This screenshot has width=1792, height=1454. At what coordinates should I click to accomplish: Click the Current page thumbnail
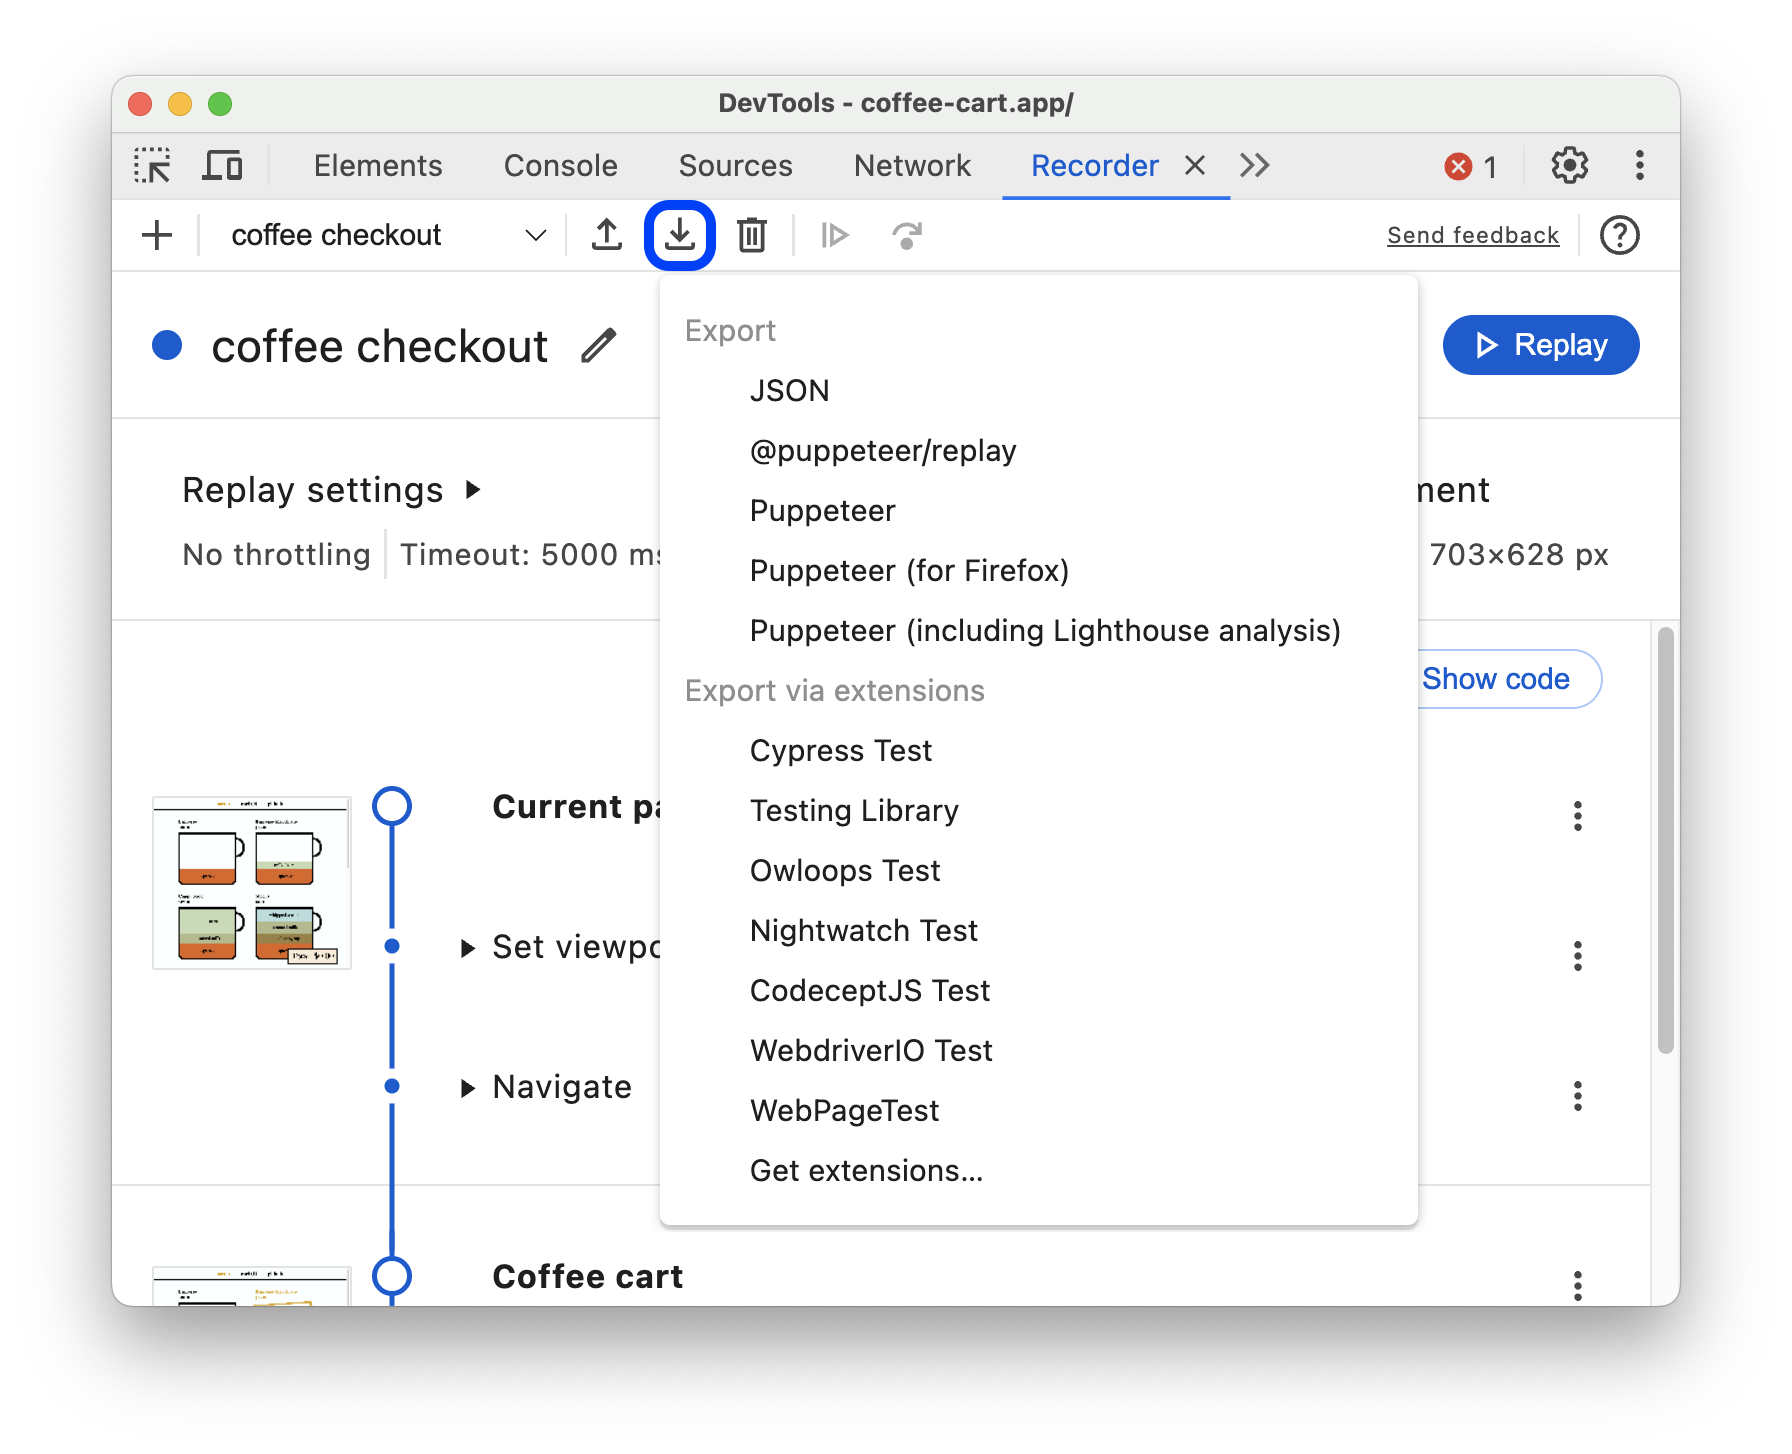[x=251, y=882]
